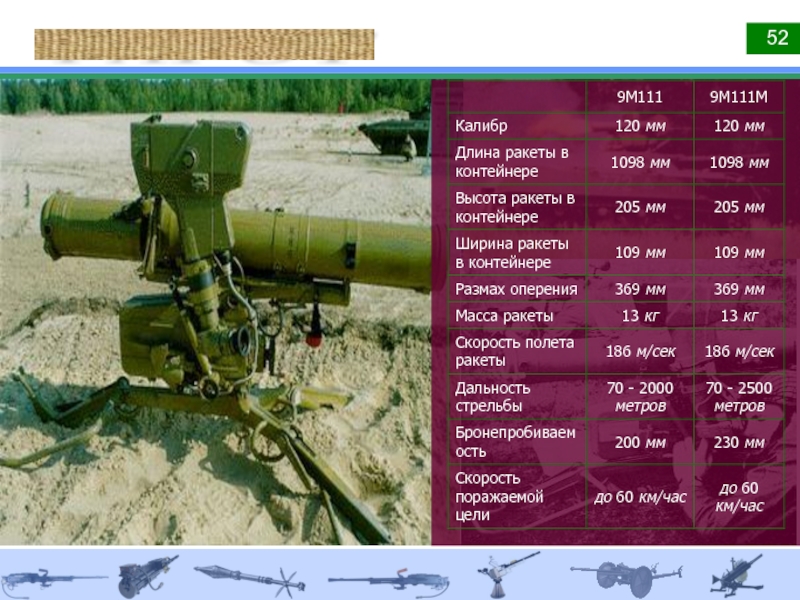The height and width of the screenshot is (600, 800).
Task: Click 205 мм value under 9М111
Action: [640, 207]
